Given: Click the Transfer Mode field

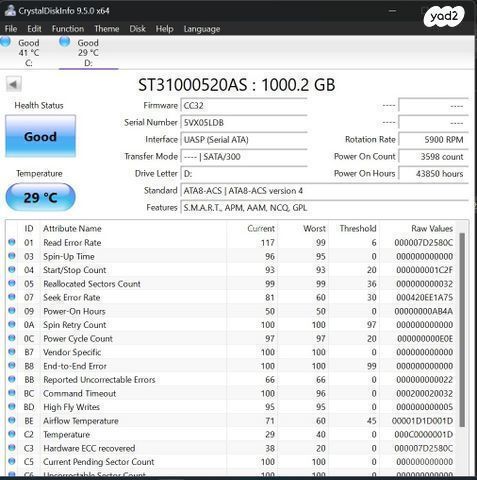Looking at the screenshot, I should pyautogui.click(x=244, y=157).
